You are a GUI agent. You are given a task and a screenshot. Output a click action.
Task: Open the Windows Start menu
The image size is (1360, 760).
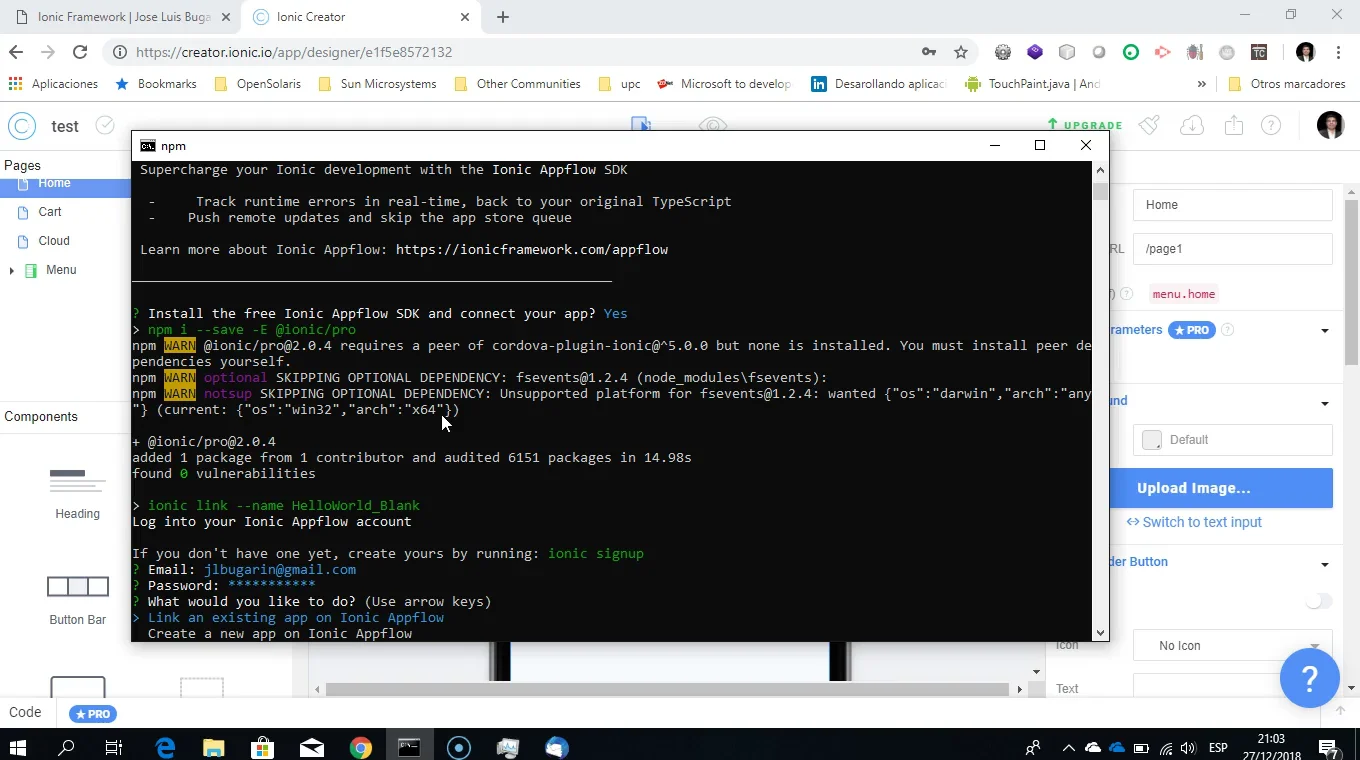click(x=18, y=747)
